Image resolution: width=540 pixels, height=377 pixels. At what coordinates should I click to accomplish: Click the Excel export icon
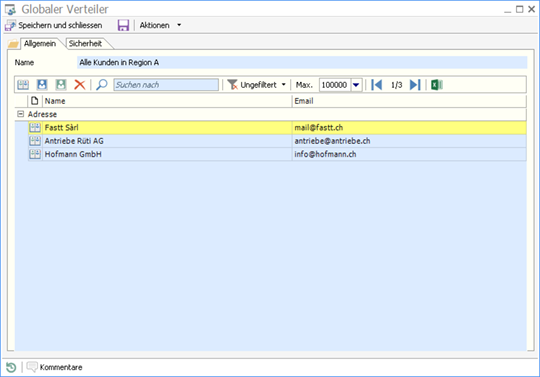click(x=437, y=85)
